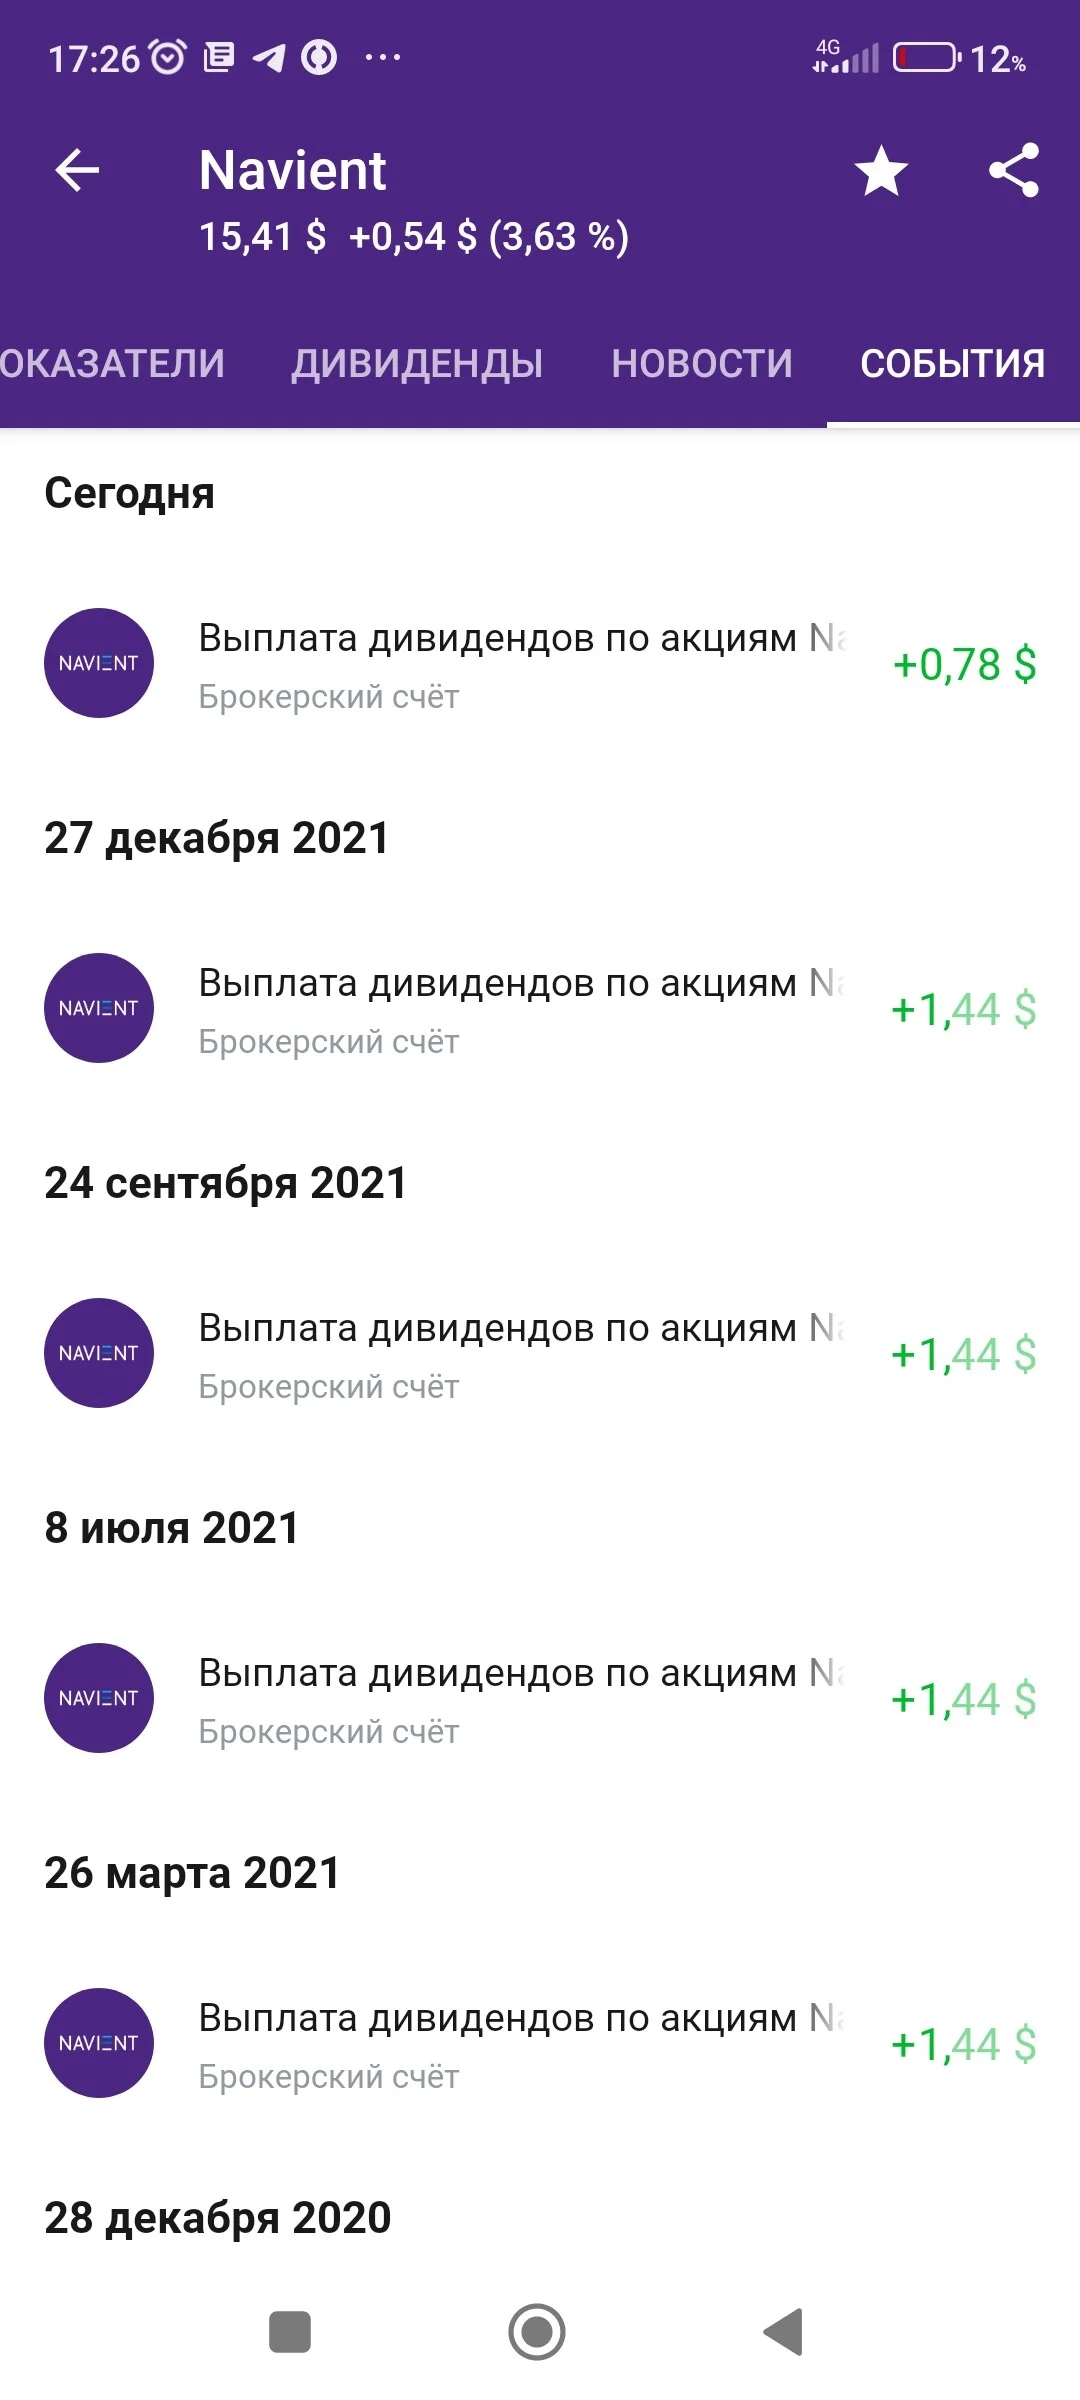Switch to the НОВОСТИ tab

(x=702, y=363)
